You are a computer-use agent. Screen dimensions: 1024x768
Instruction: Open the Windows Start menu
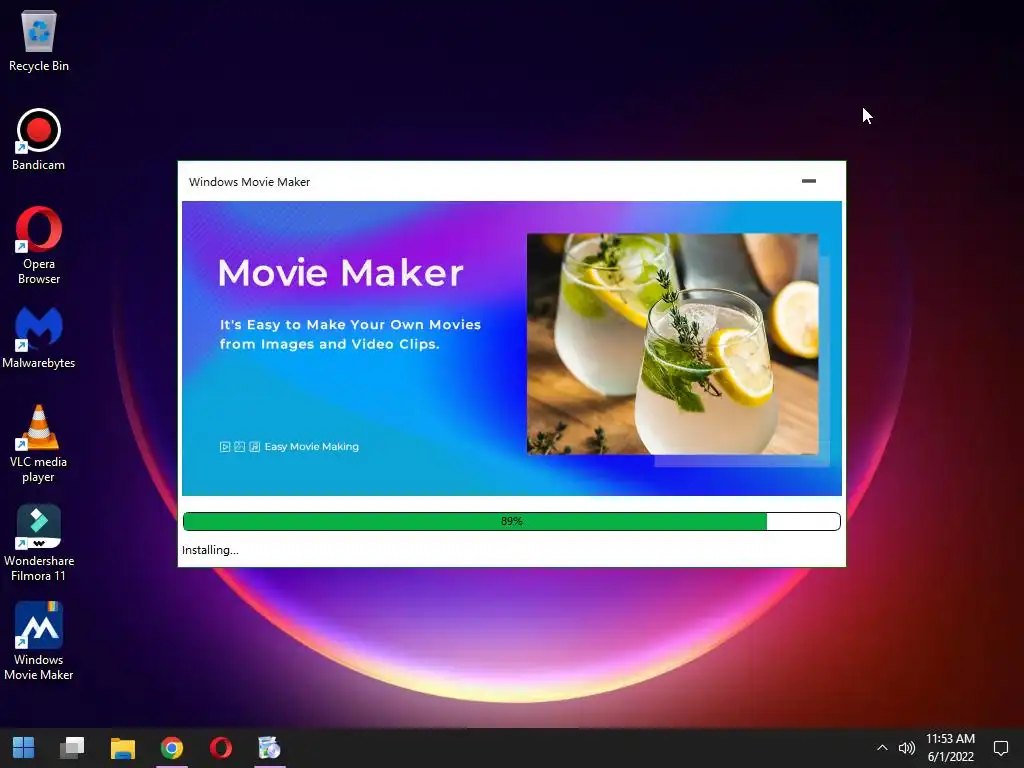coord(24,748)
